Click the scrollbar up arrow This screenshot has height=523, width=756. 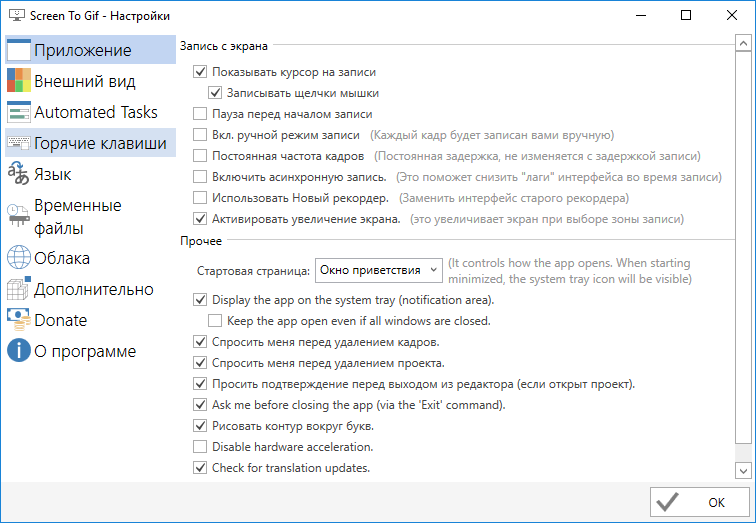[743, 43]
